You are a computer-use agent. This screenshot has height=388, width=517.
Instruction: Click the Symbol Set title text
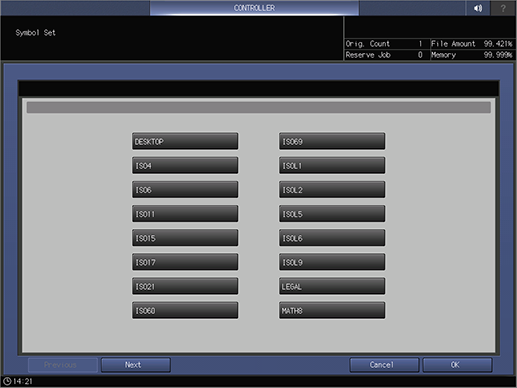pyautogui.click(x=35, y=33)
